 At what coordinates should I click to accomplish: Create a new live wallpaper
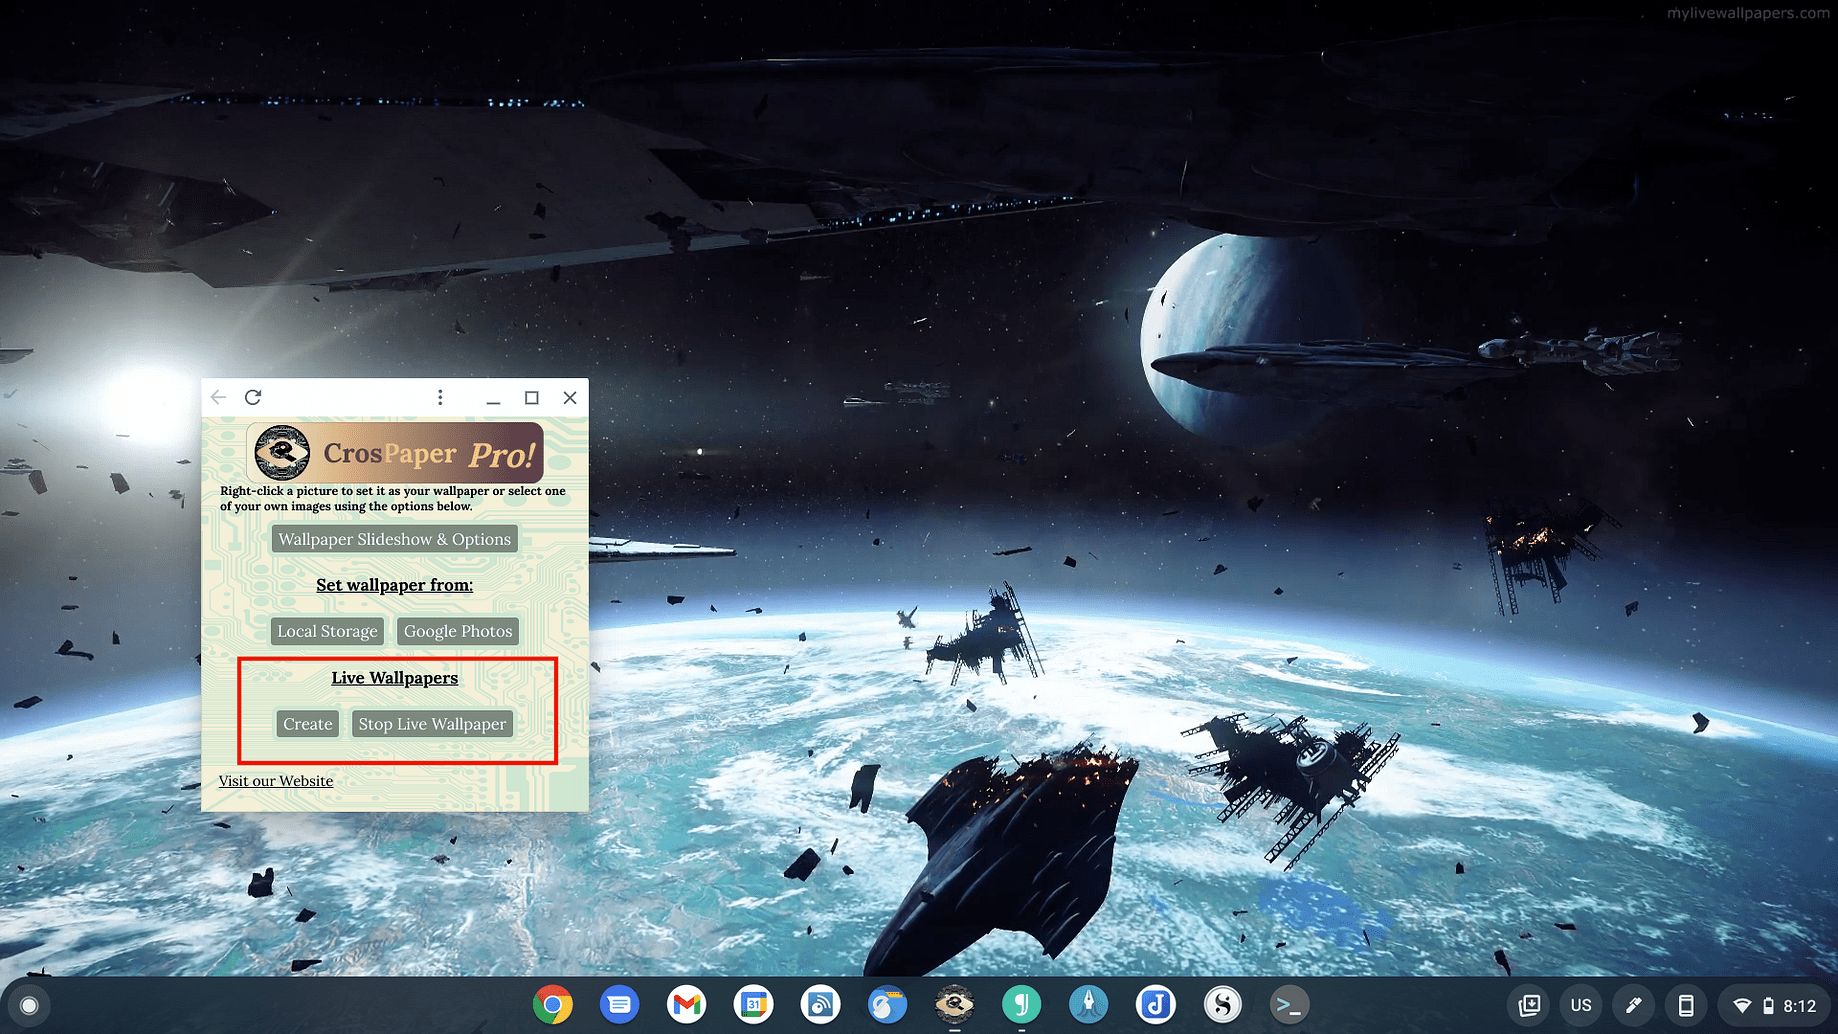coord(307,724)
